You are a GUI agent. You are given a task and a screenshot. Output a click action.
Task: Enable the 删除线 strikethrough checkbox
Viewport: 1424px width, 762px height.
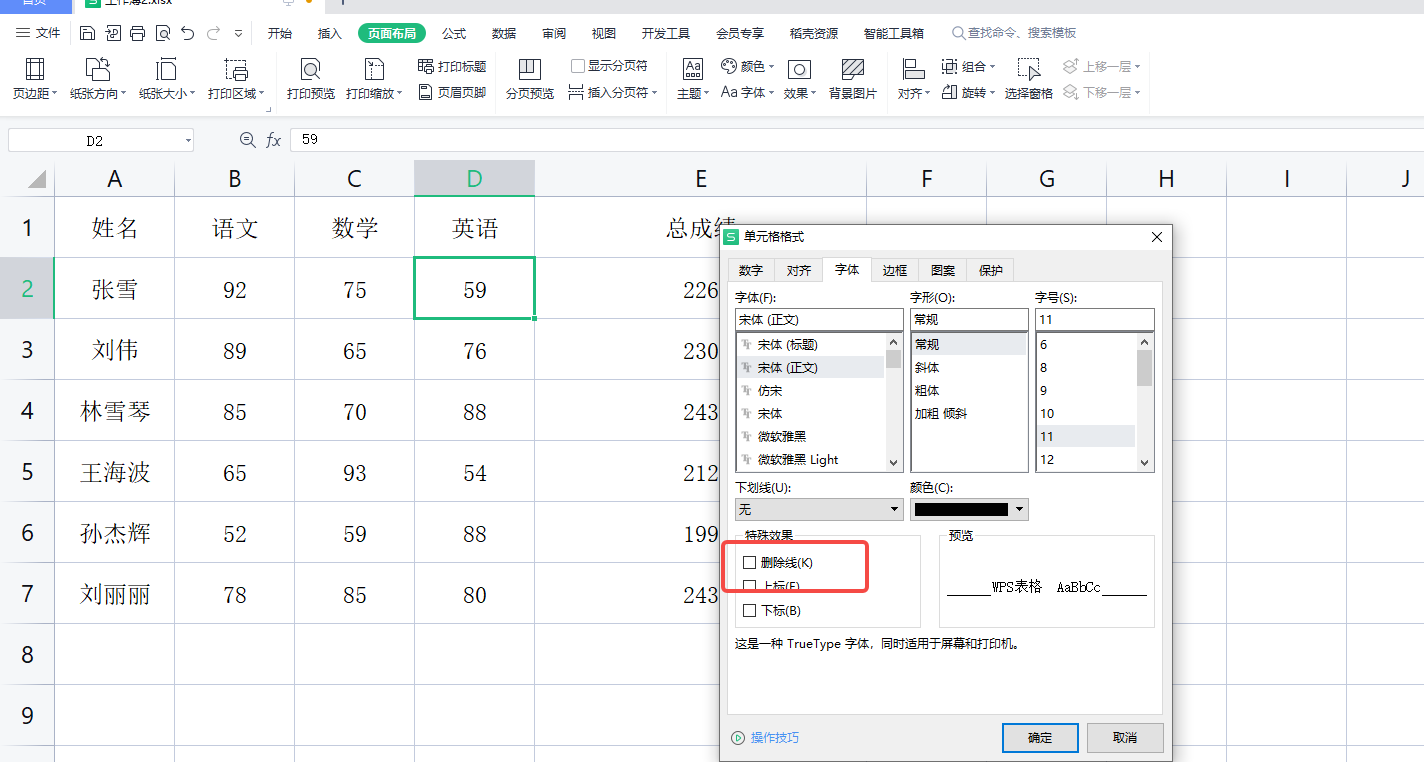coord(750,563)
